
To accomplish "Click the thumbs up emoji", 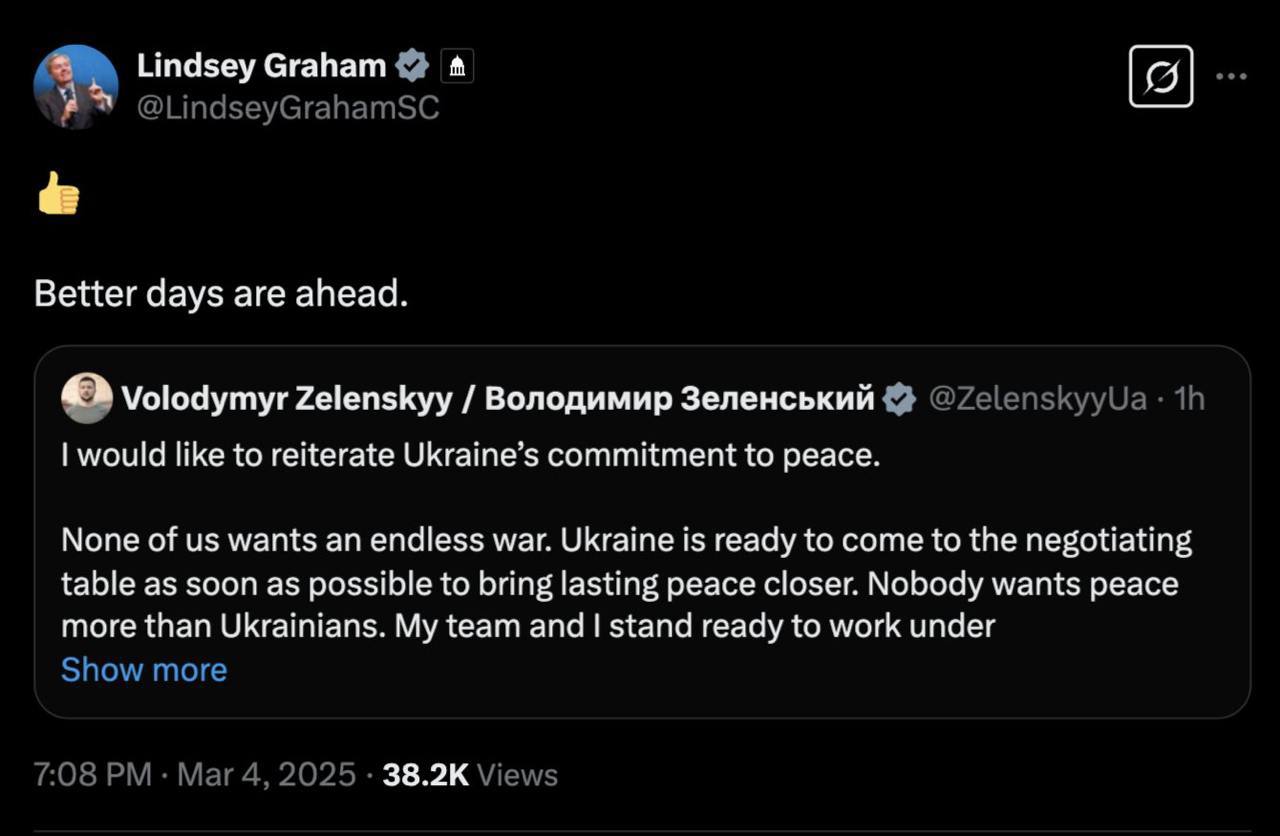I will point(58,194).
